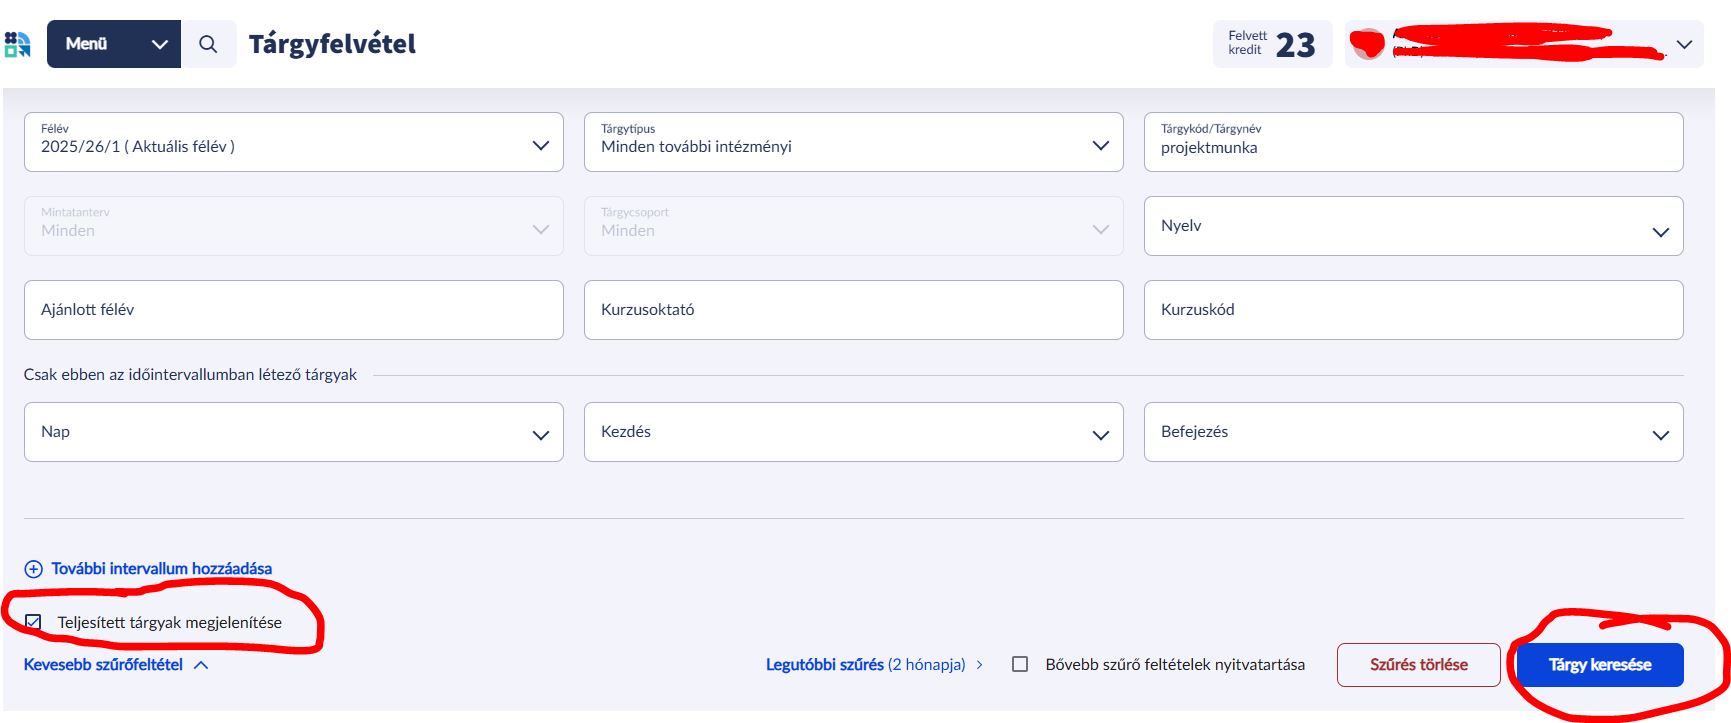Screen dimensions: 1731x723
Task: Expand the Tárgytípus dropdown
Action: [853, 142]
